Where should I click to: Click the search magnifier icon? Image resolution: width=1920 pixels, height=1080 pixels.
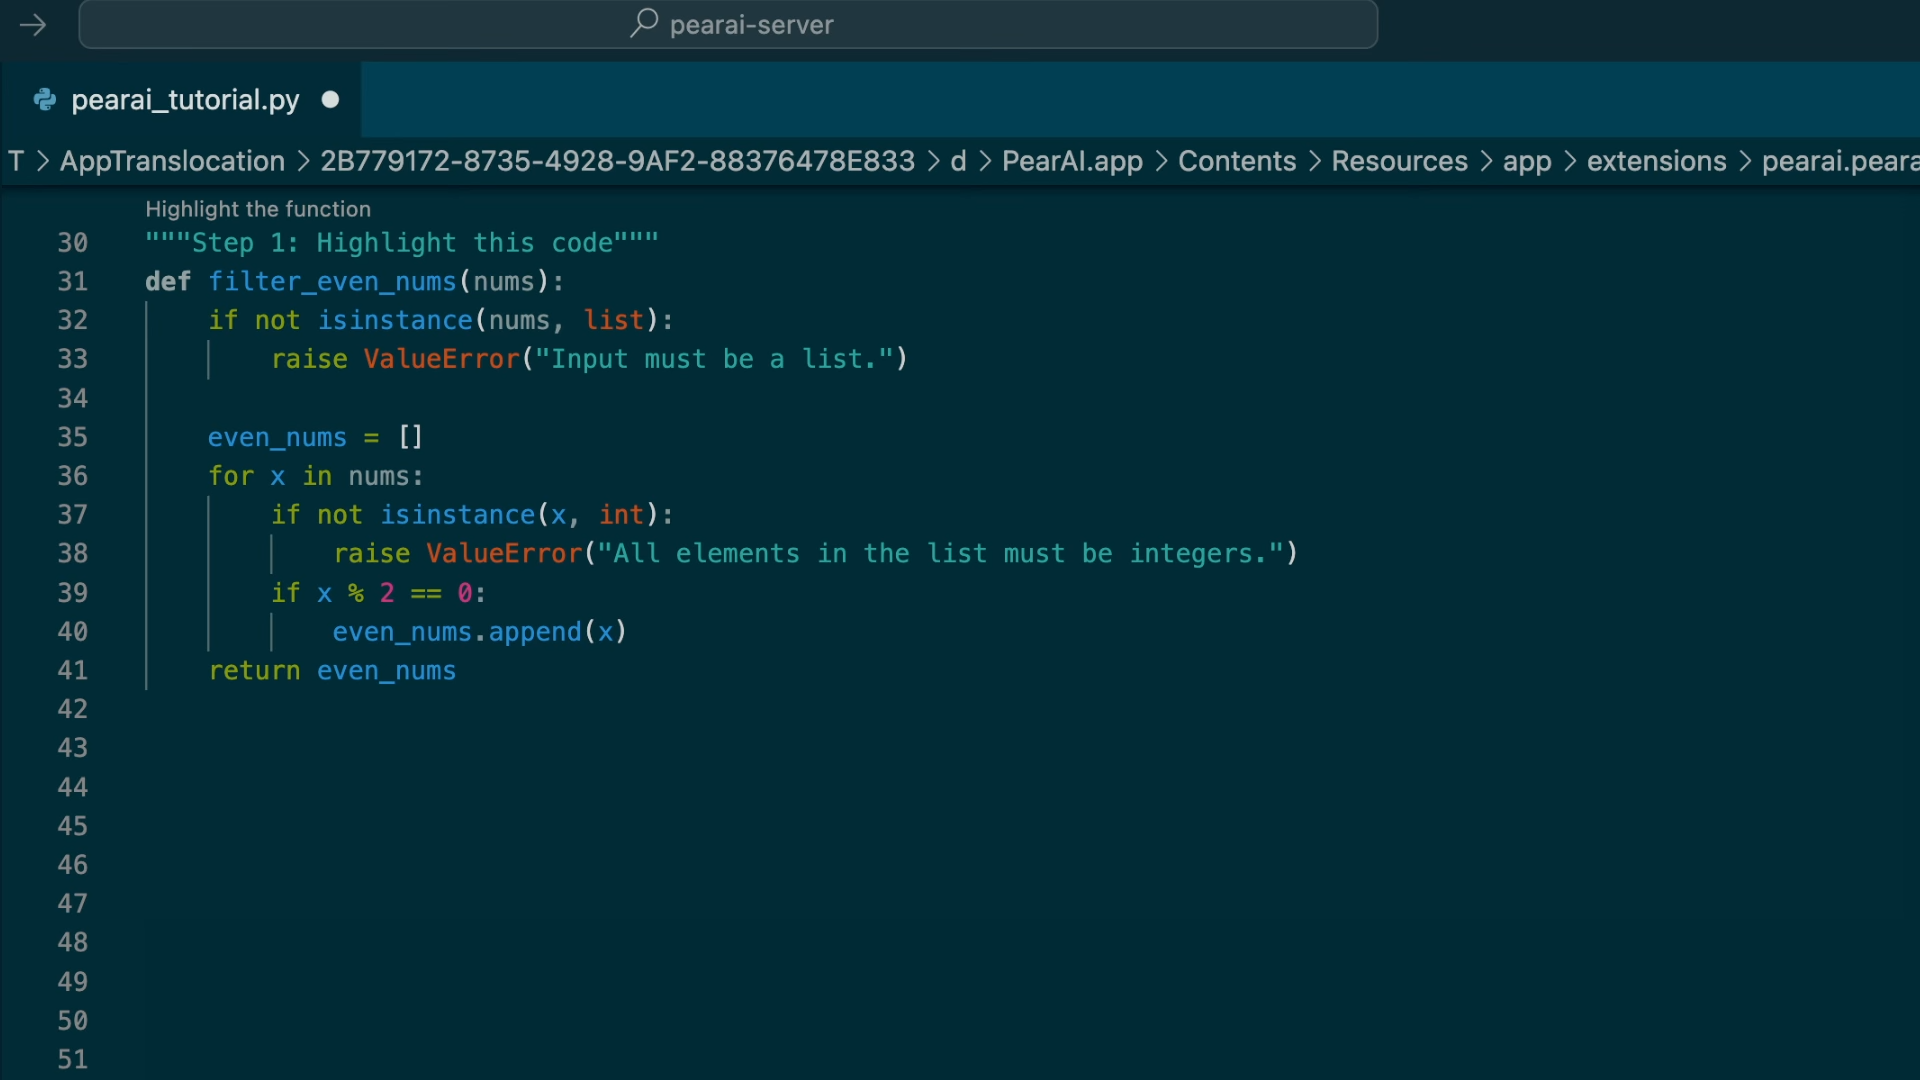pos(644,23)
